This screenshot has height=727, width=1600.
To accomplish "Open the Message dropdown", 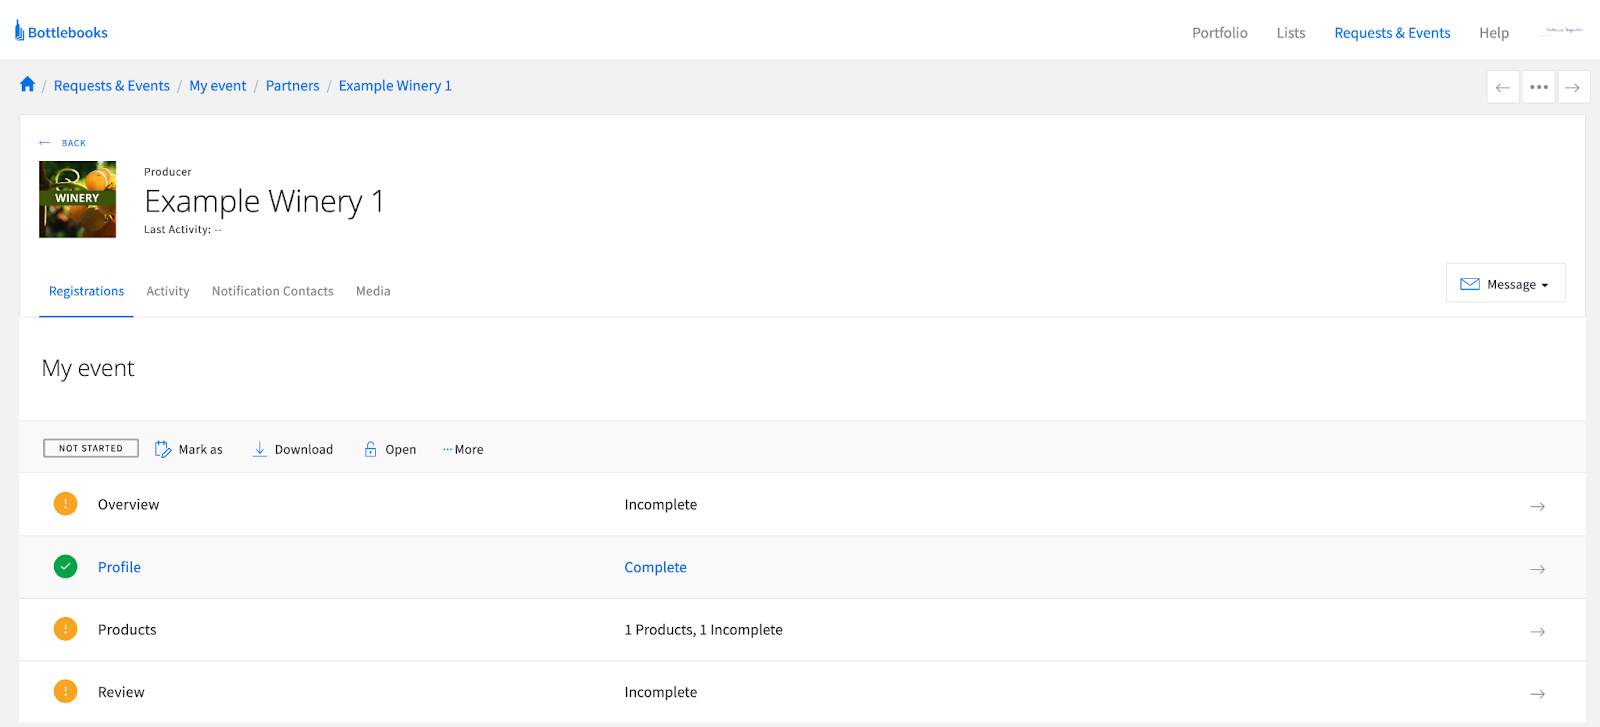I will click(1505, 283).
